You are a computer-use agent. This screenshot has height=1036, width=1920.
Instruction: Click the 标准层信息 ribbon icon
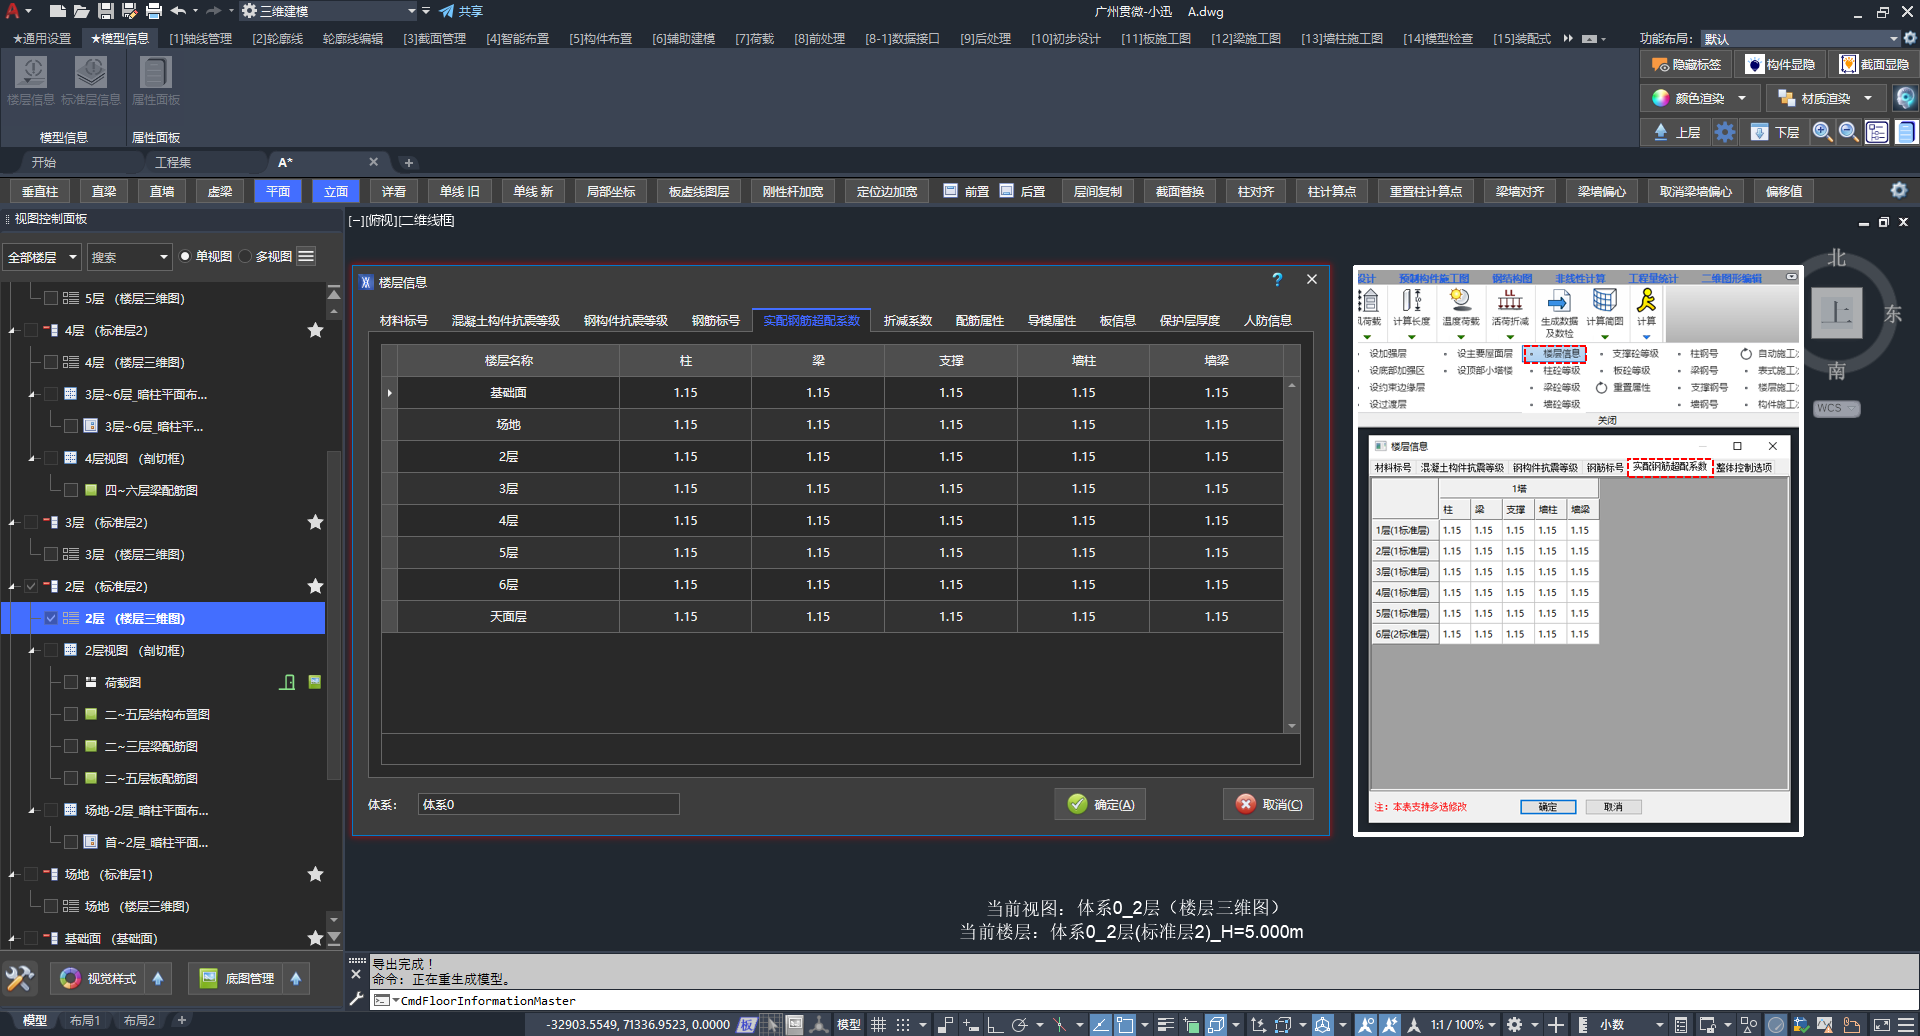click(x=91, y=74)
